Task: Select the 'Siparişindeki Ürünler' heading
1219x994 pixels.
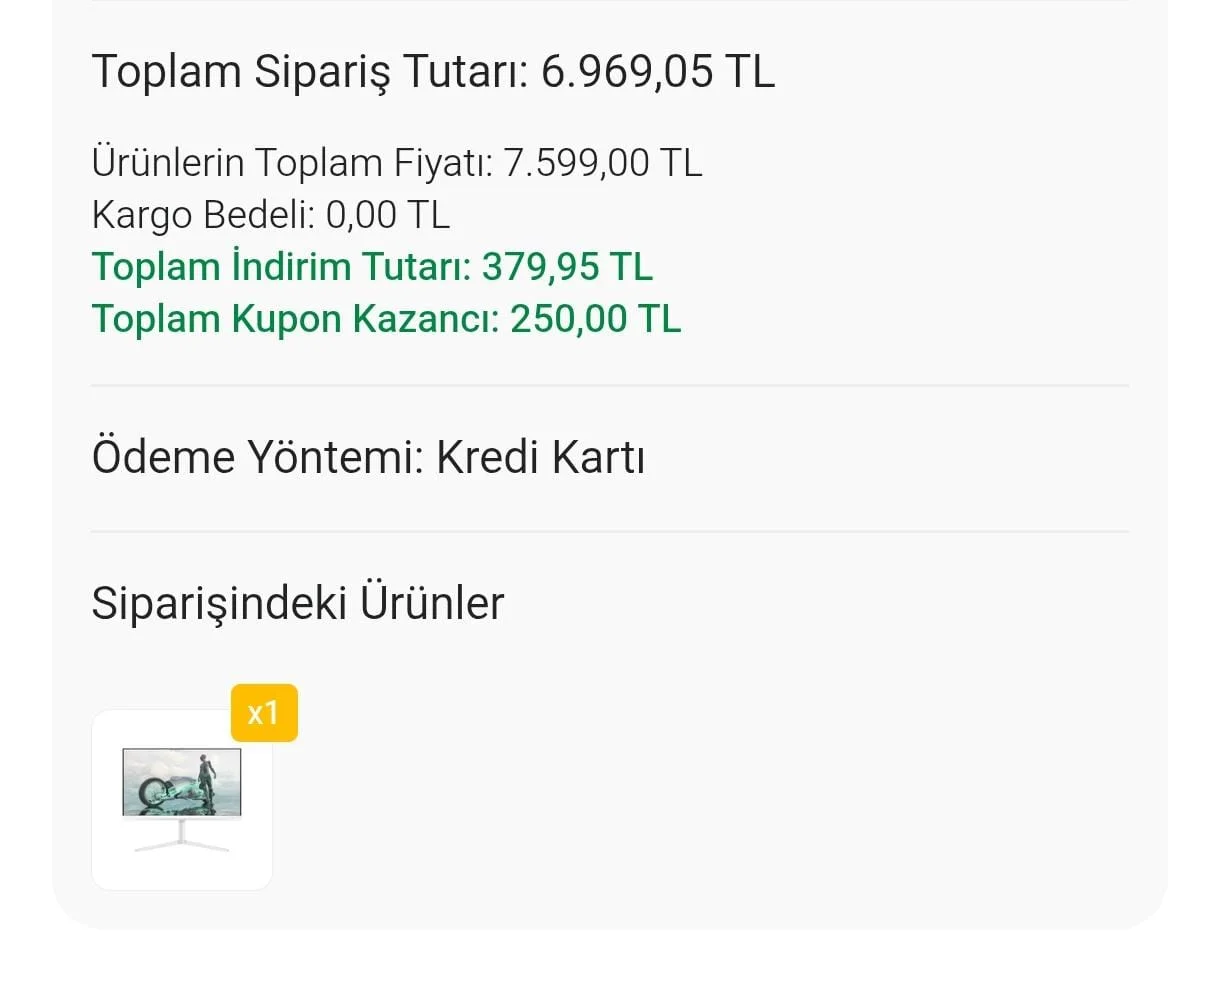Action: [x=298, y=603]
